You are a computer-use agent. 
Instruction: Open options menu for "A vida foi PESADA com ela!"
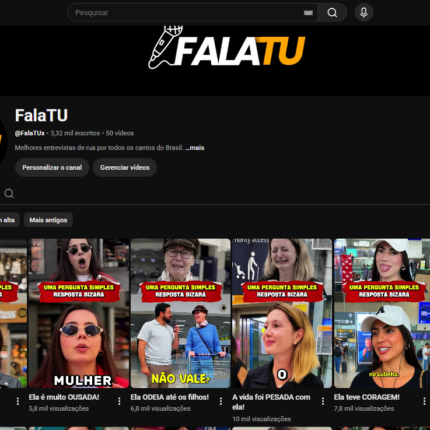[x=323, y=401]
